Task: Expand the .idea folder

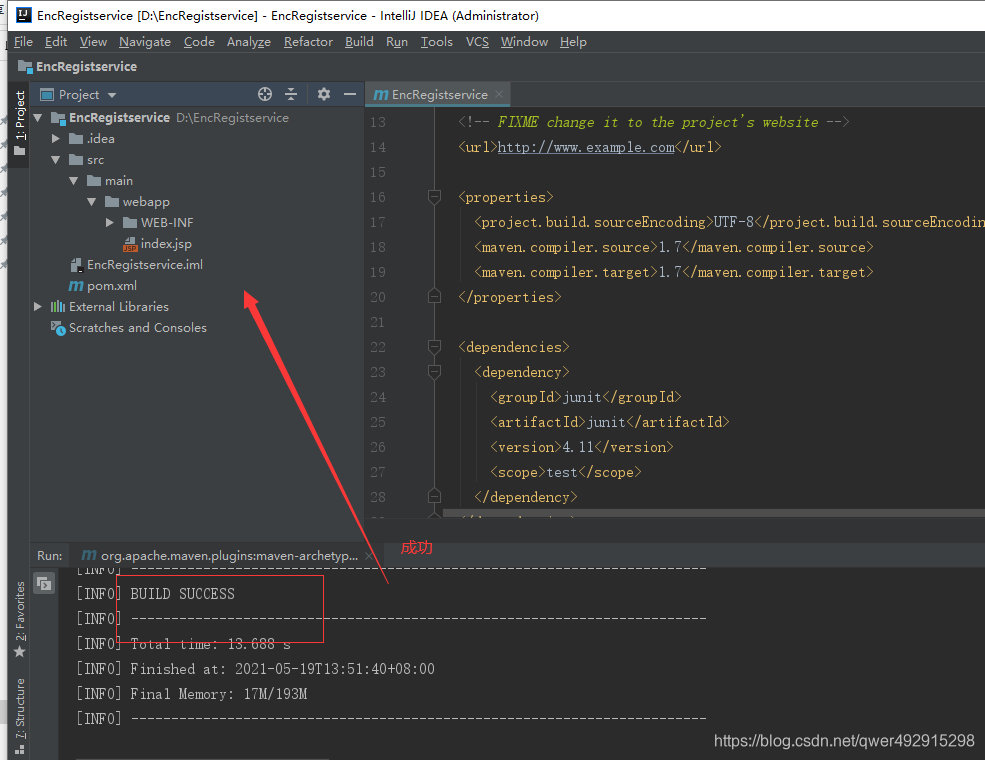Action: point(55,139)
